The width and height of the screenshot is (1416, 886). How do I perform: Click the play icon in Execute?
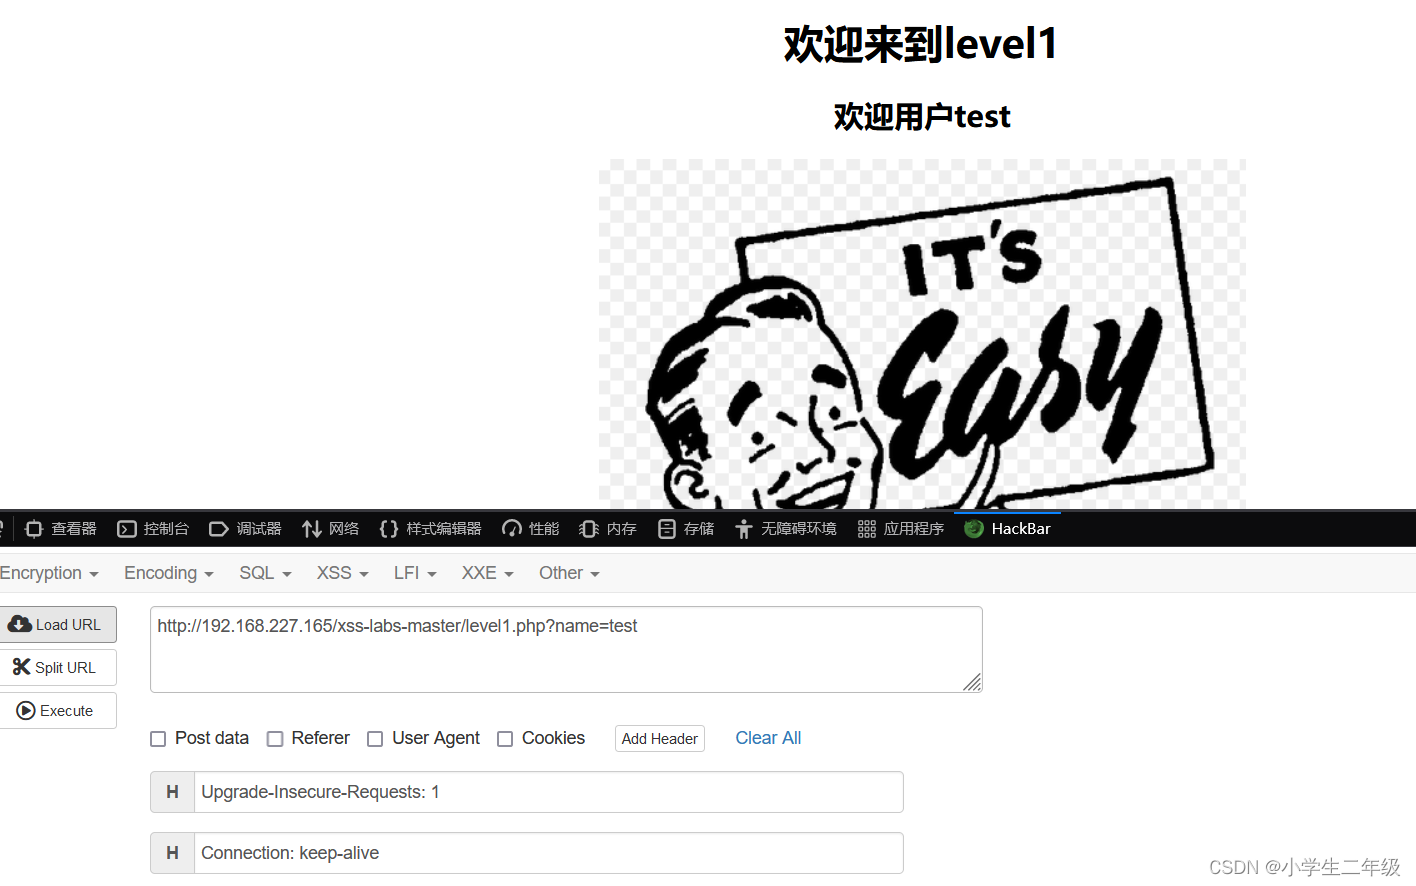coord(26,711)
